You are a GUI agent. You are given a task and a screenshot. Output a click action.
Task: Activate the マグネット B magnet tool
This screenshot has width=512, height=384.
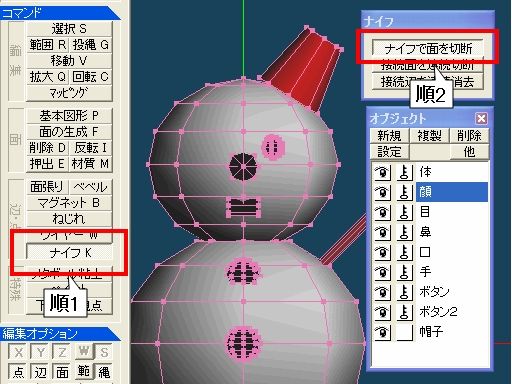[x=69, y=203]
